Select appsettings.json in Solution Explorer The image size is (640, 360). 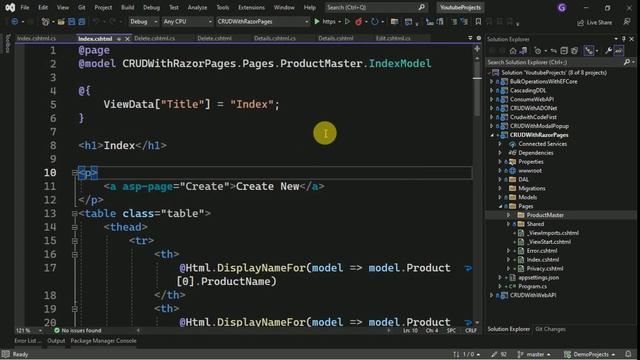[x=538, y=278]
